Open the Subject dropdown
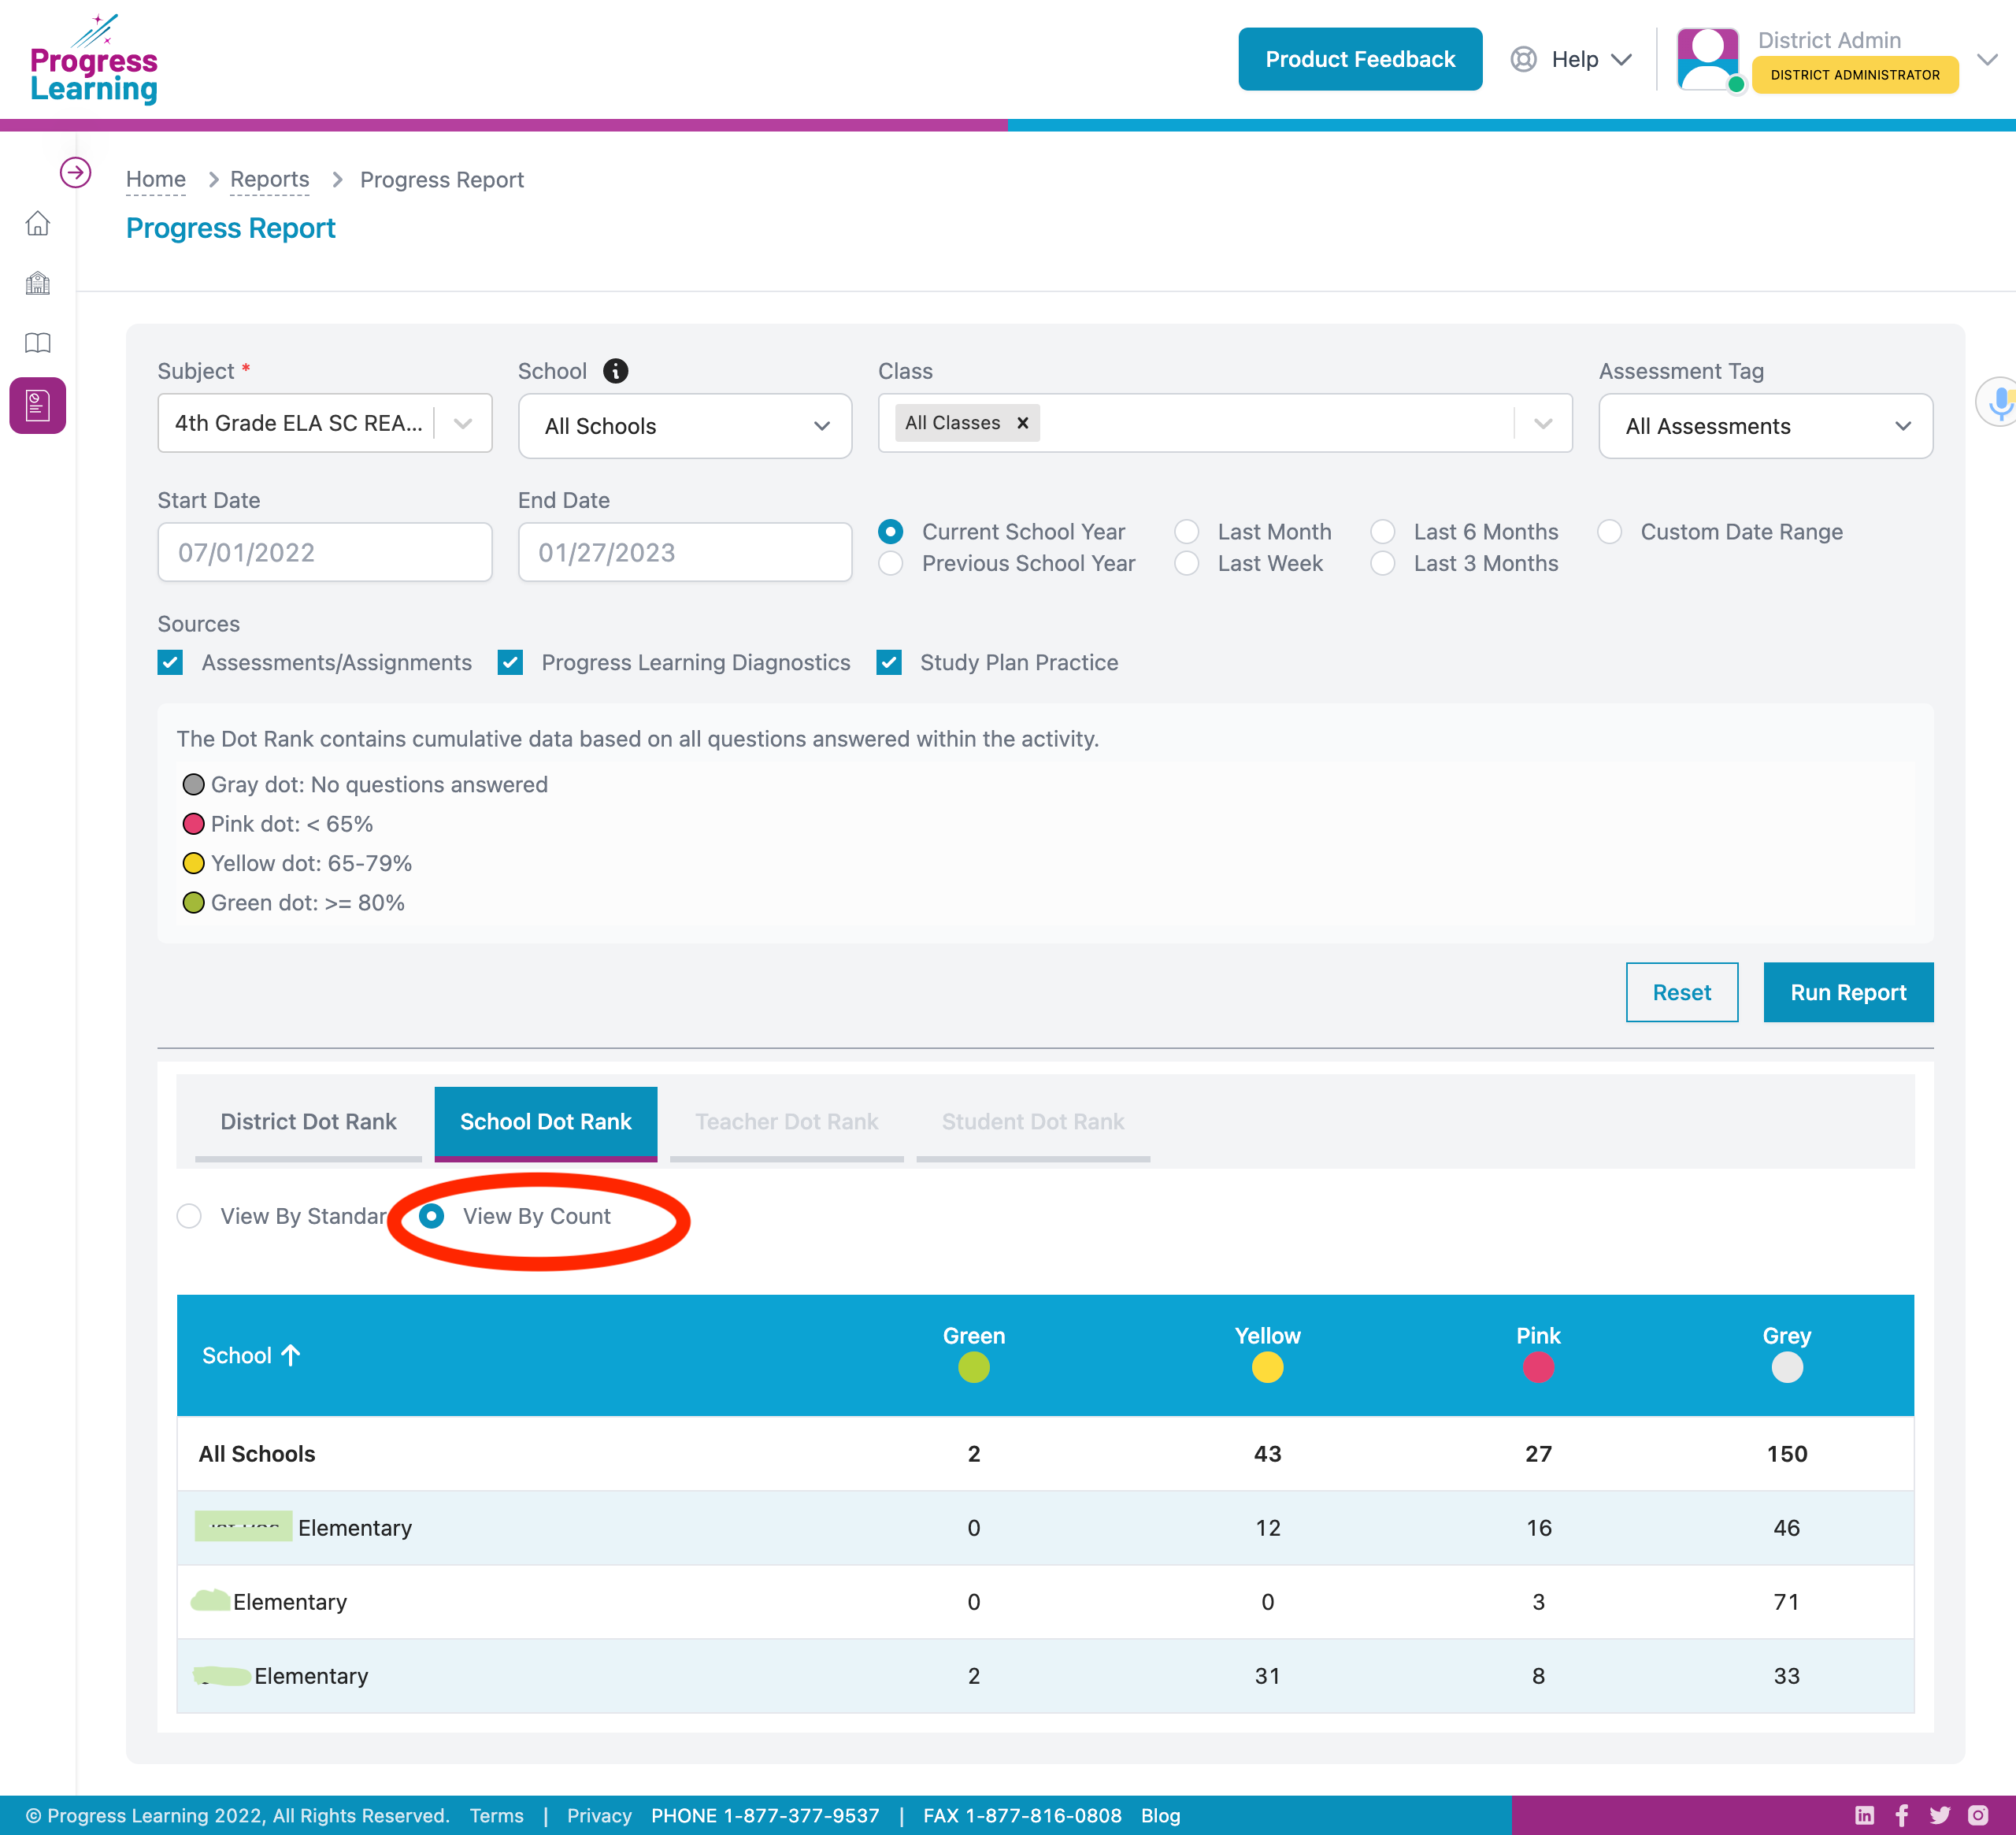This screenshot has height=1835, width=2016. click(x=325, y=423)
